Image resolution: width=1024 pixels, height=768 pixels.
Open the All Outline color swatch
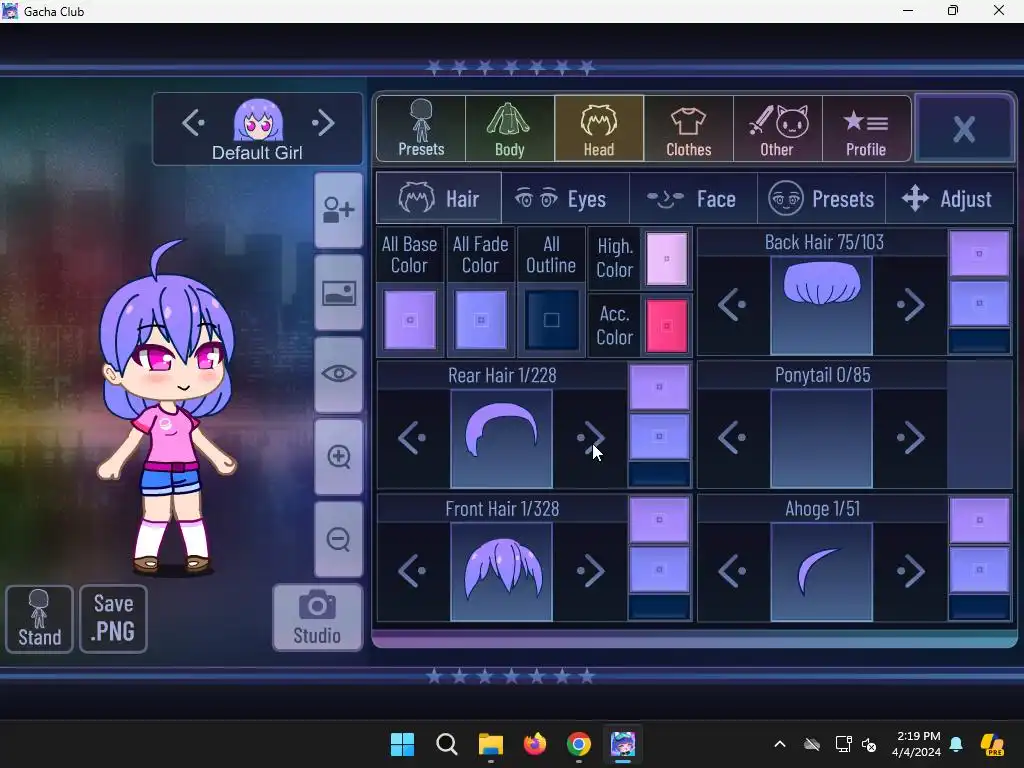point(552,320)
